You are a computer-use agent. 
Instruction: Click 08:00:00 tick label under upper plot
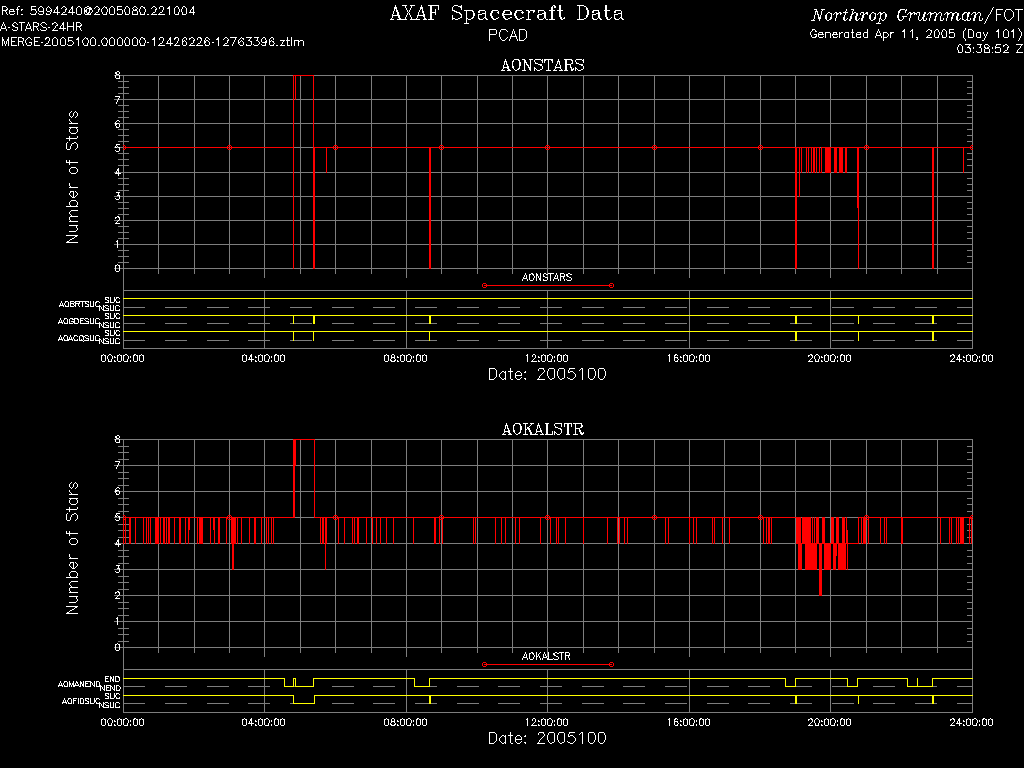coord(406,359)
